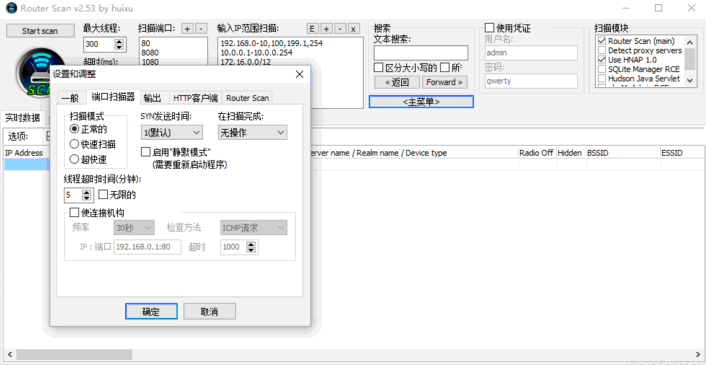Uncheck the Router Scan (main) module

click(x=602, y=41)
